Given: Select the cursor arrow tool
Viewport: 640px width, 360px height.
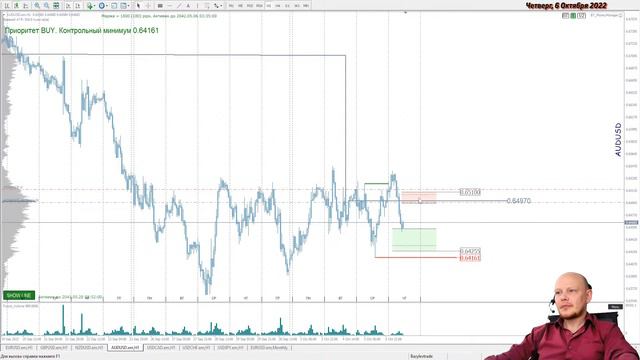Looking at the screenshot, I should pyautogui.click(x=138, y=6).
